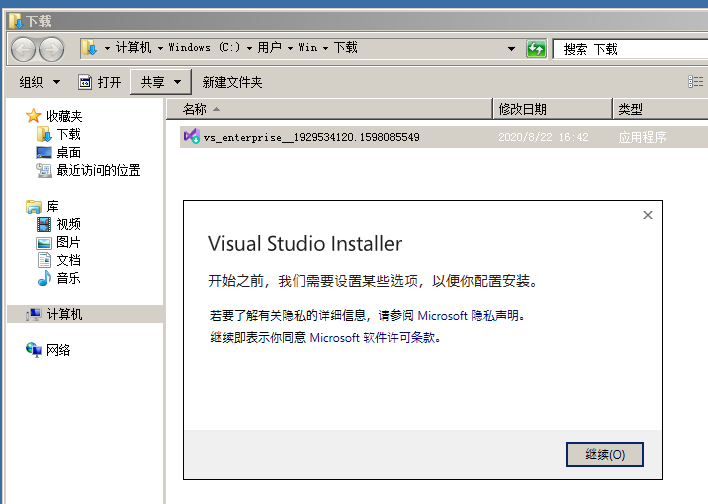
Task: Click the Recent Places icon in sidebar
Action: point(44,170)
